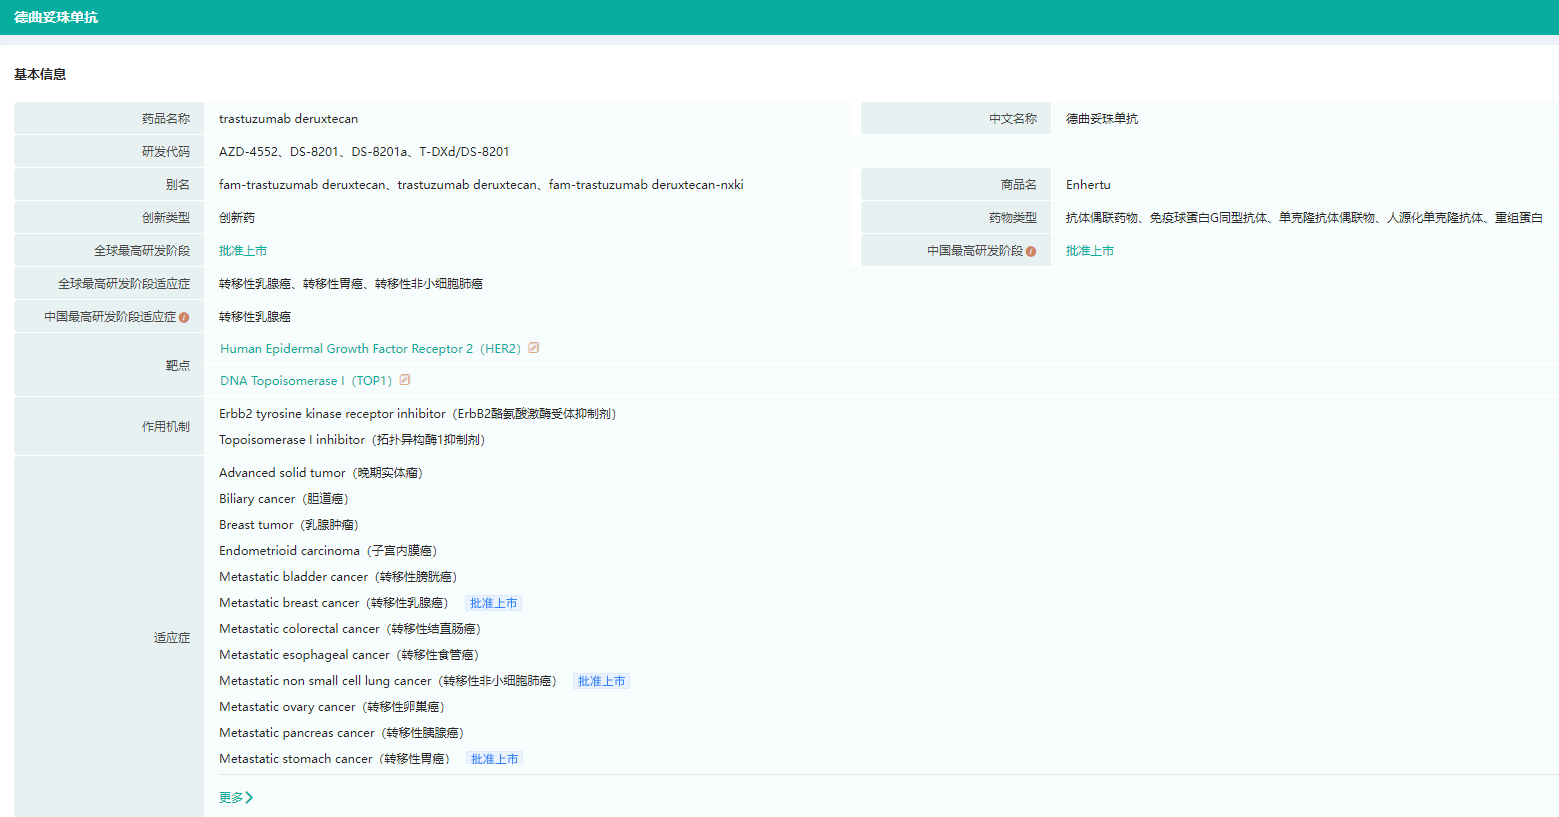Click 批准上市 link in 中国最高研发阶段 row

click(1090, 251)
